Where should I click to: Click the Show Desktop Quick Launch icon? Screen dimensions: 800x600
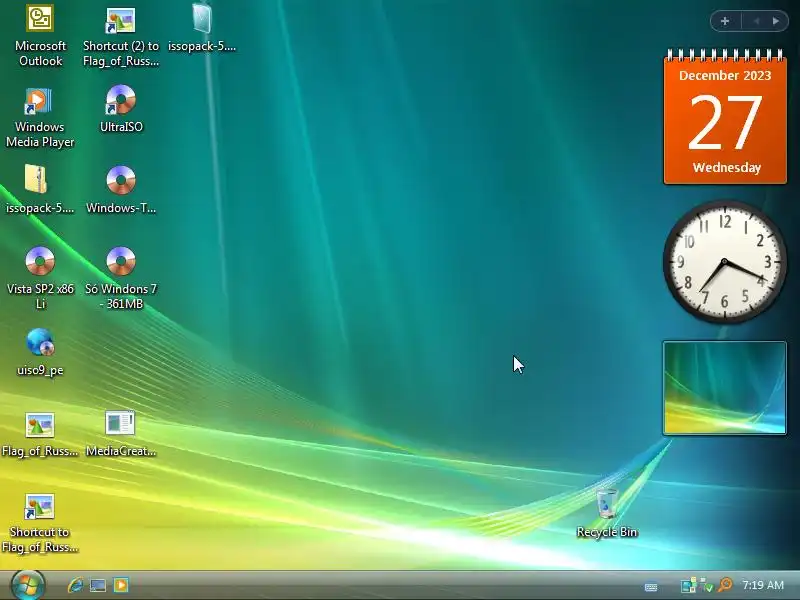pyautogui.click(x=98, y=585)
